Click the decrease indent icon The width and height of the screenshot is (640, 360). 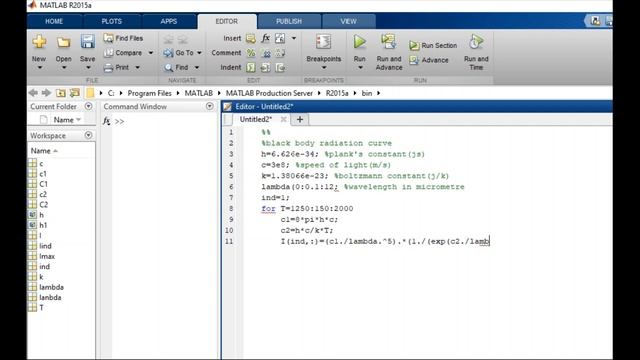click(x=280, y=68)
